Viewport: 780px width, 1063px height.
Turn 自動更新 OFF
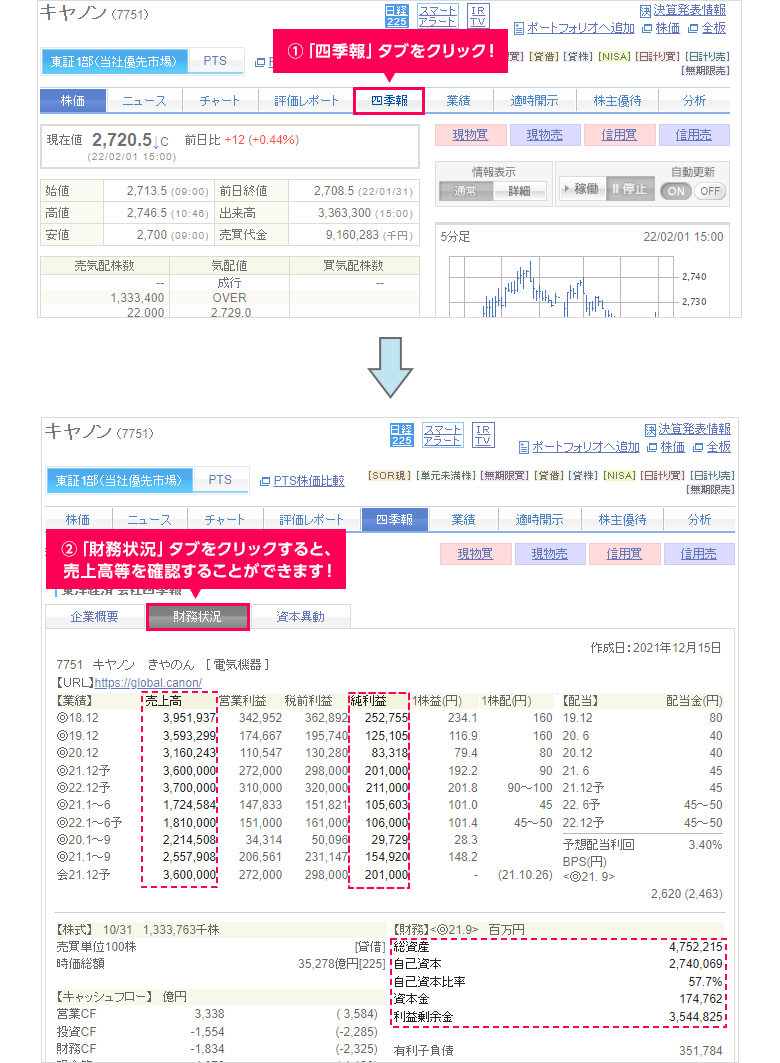pos(710,191)
